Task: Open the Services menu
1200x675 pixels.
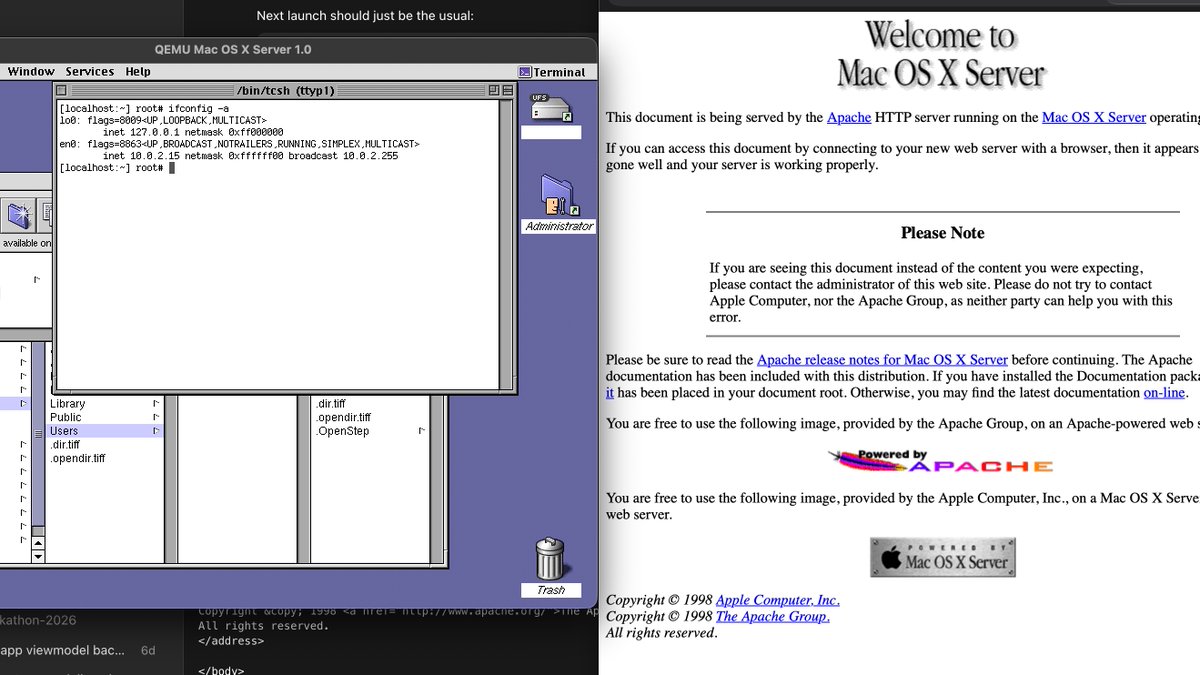Action: [90, 72]
